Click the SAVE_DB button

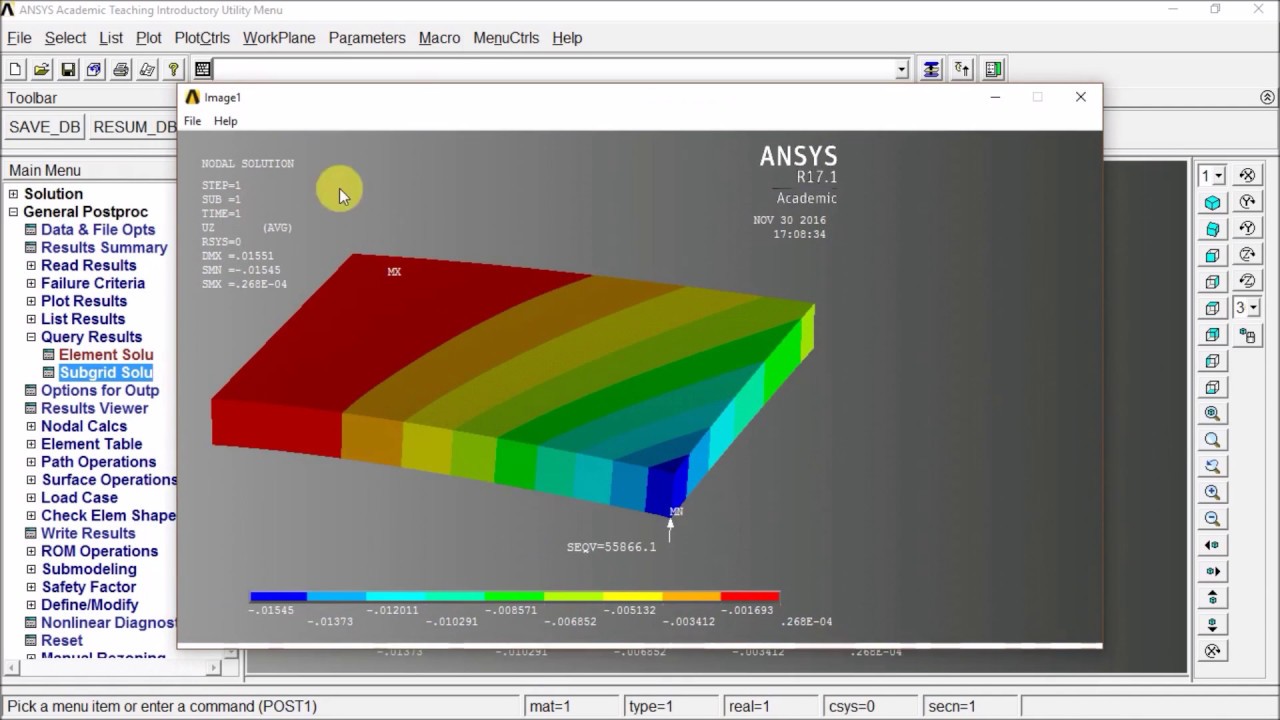pos(44,127)
